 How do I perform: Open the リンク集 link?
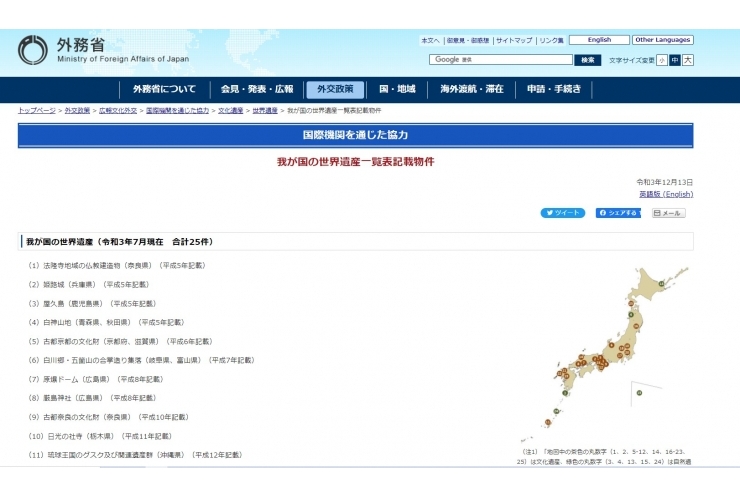pyautogui.click(x=551, y=41)
